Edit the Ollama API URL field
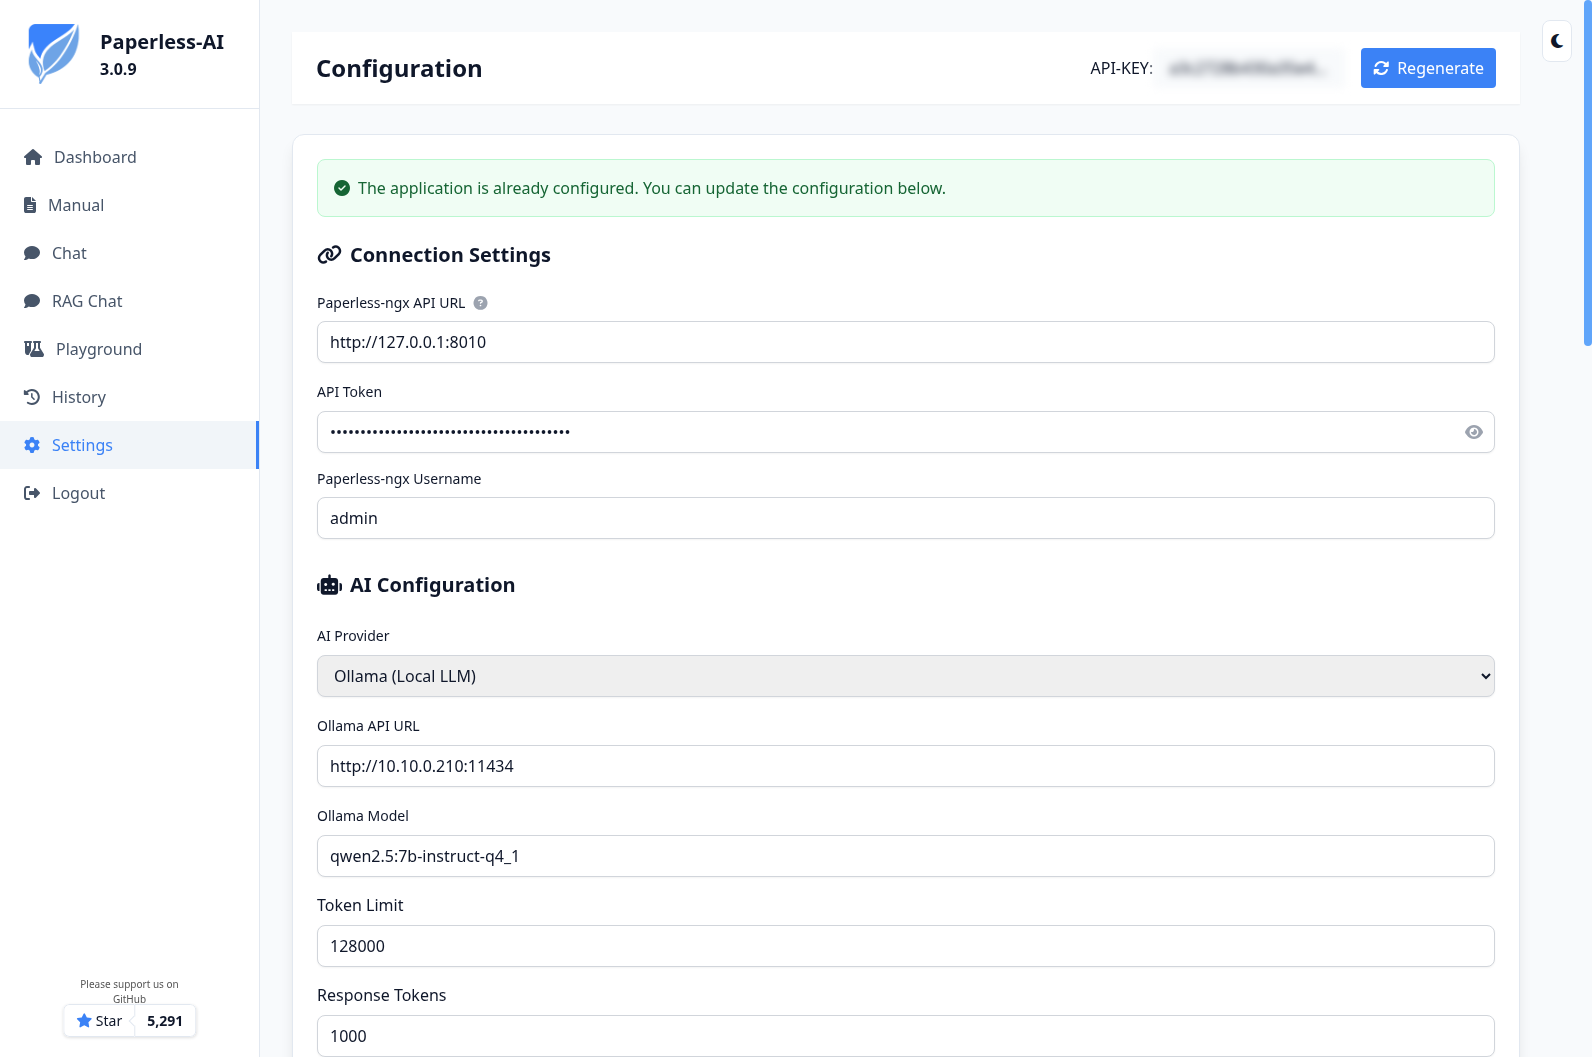This screenshot has height=1057, width=1592. tap(906, 766)
